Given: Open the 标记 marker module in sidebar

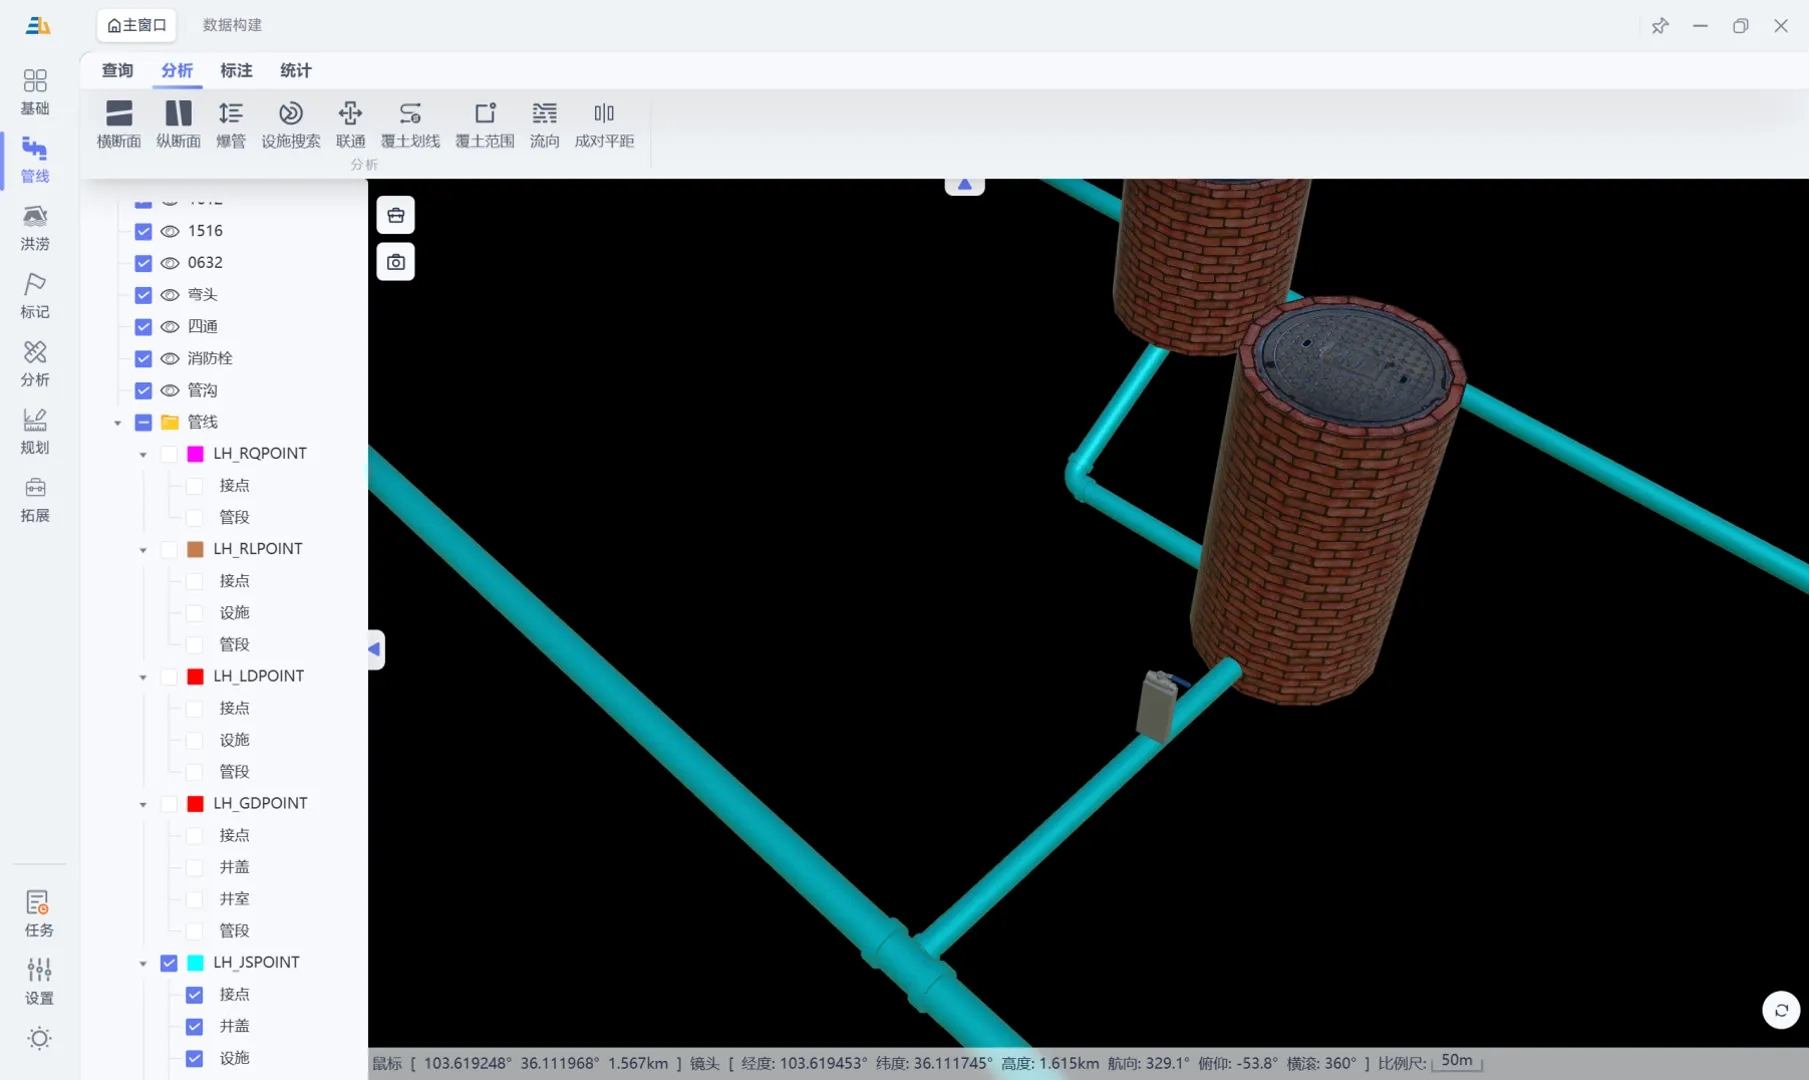Looking at the screenshot, I should coord(35,296).
